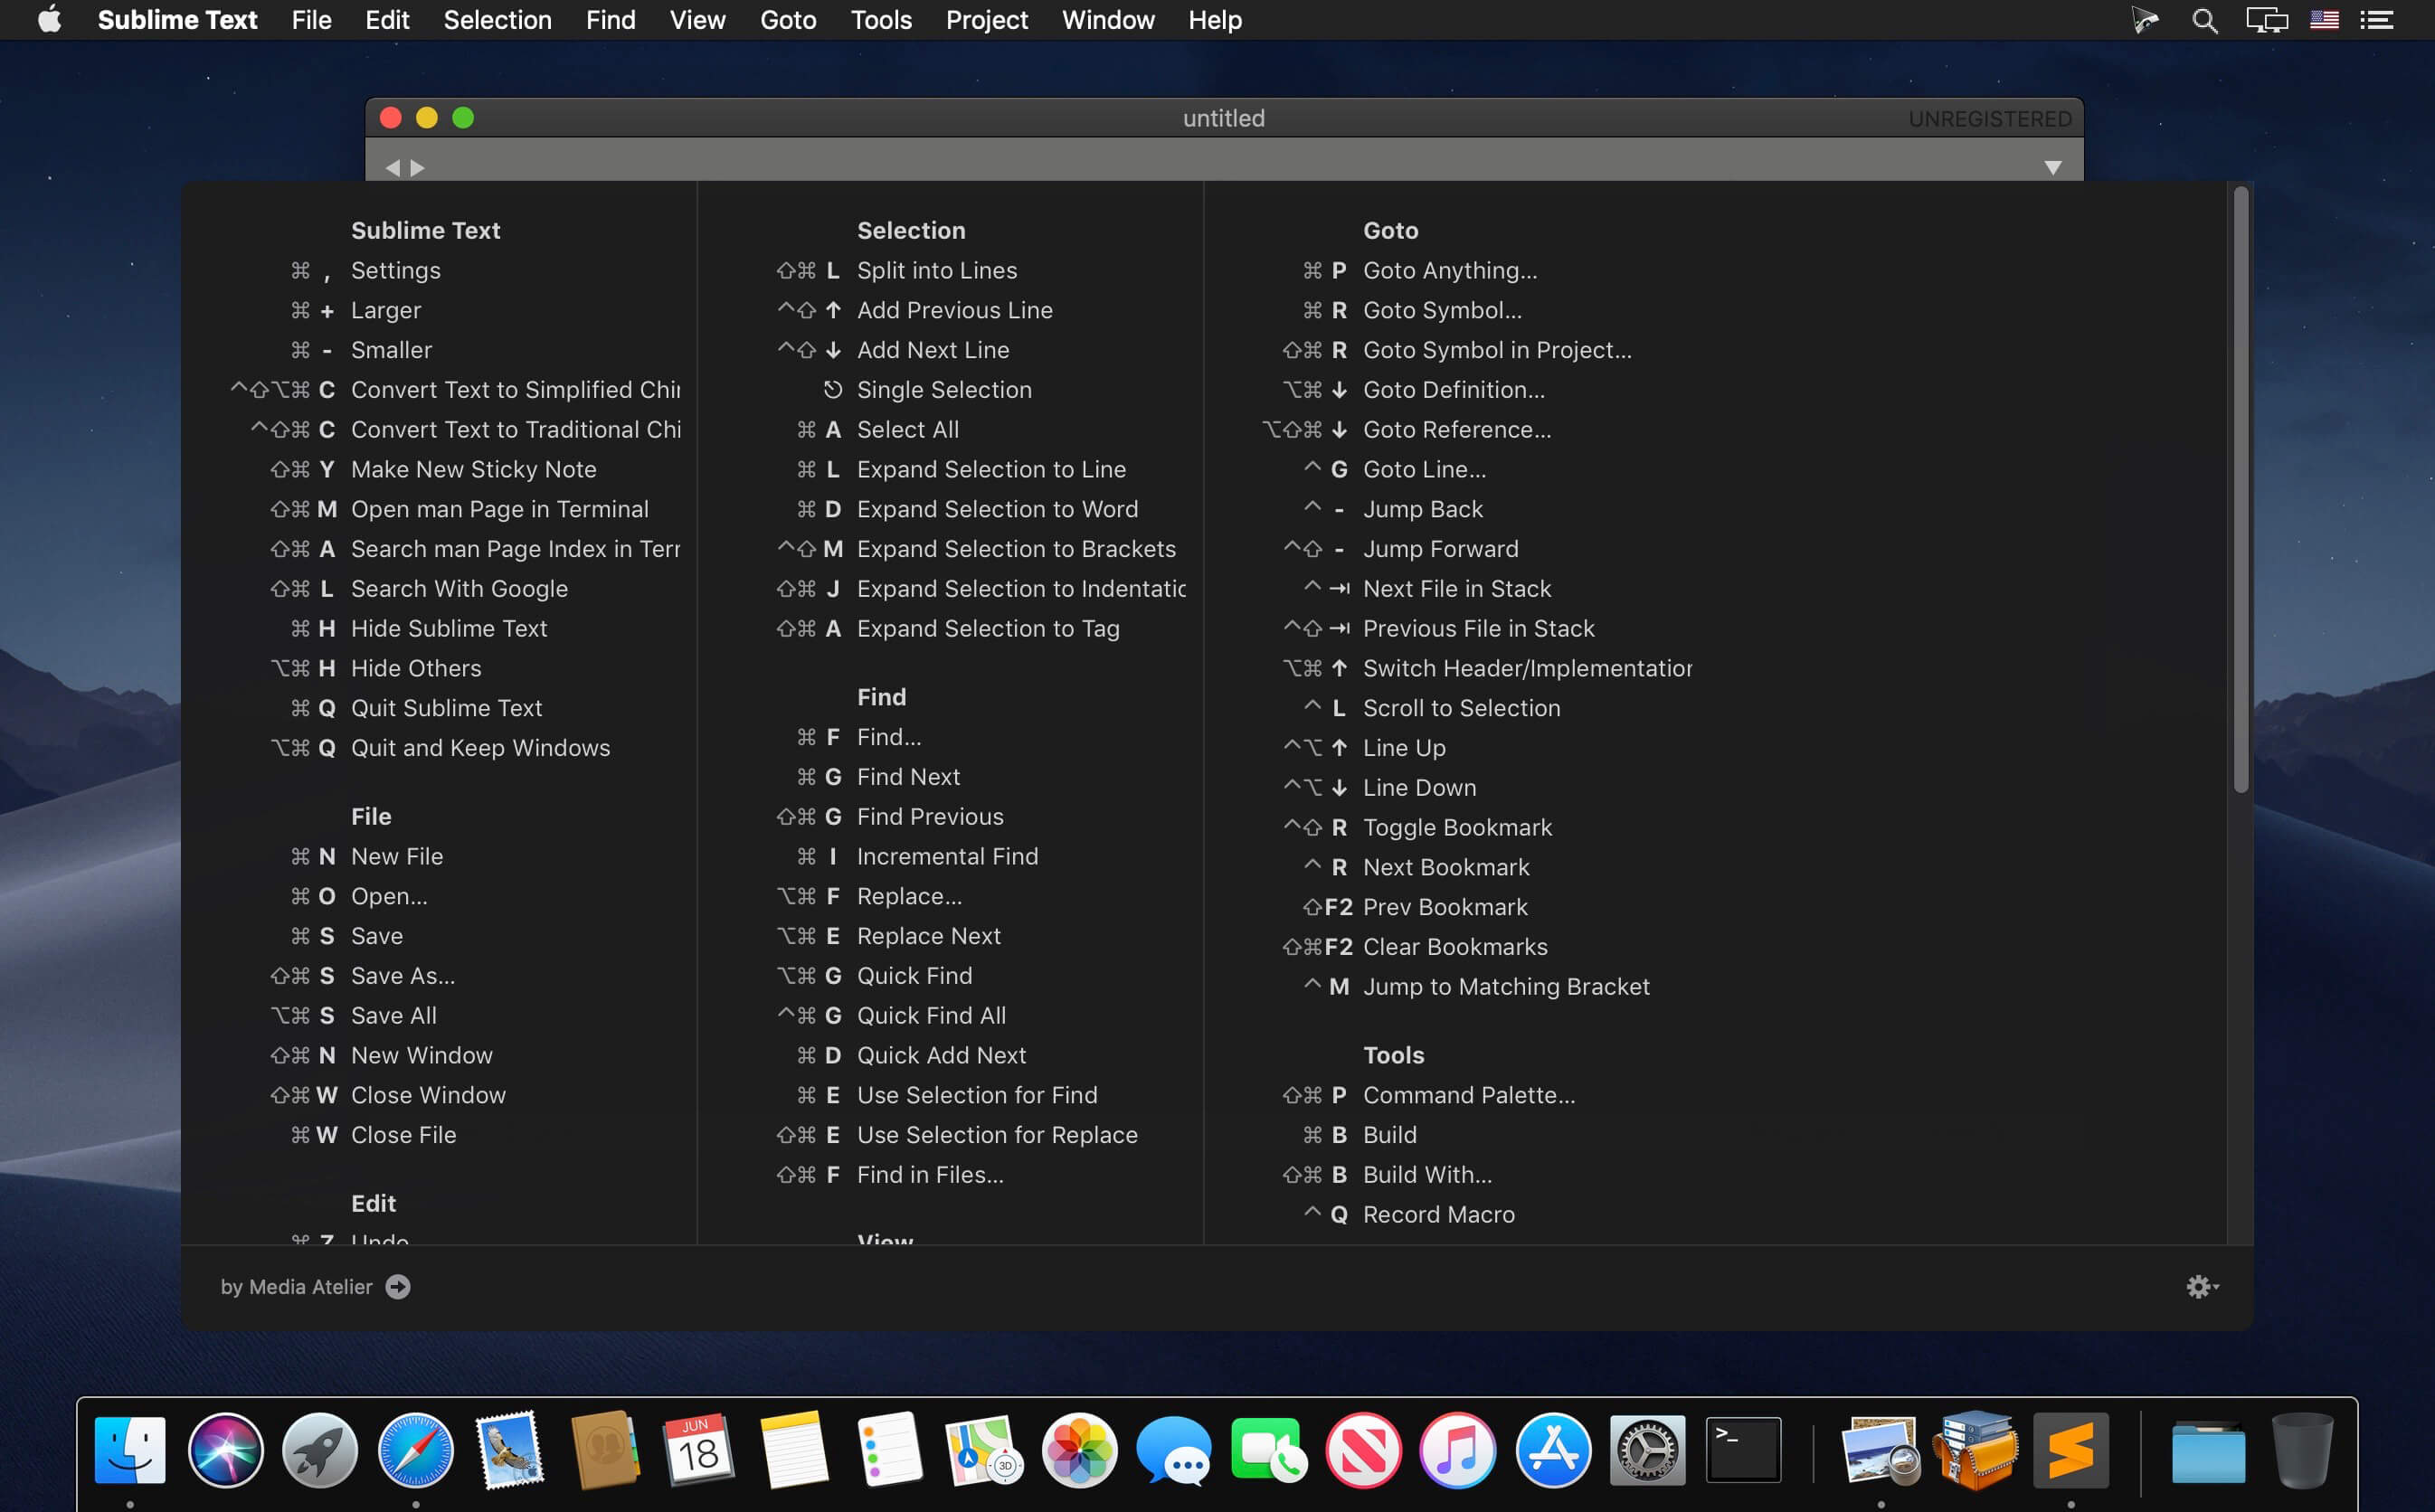Open the Goto menu in the menu bar

click(x=788, y=20)
